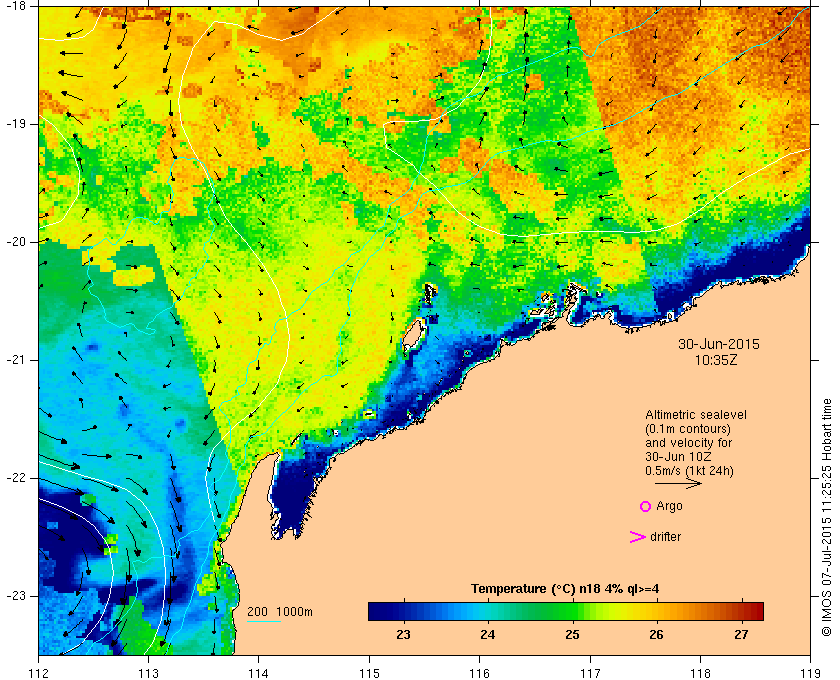Click the velocity scale arrow in legend
Viewport: 840px width, 680px height.
pyautogui.click(x=678, y=484)
